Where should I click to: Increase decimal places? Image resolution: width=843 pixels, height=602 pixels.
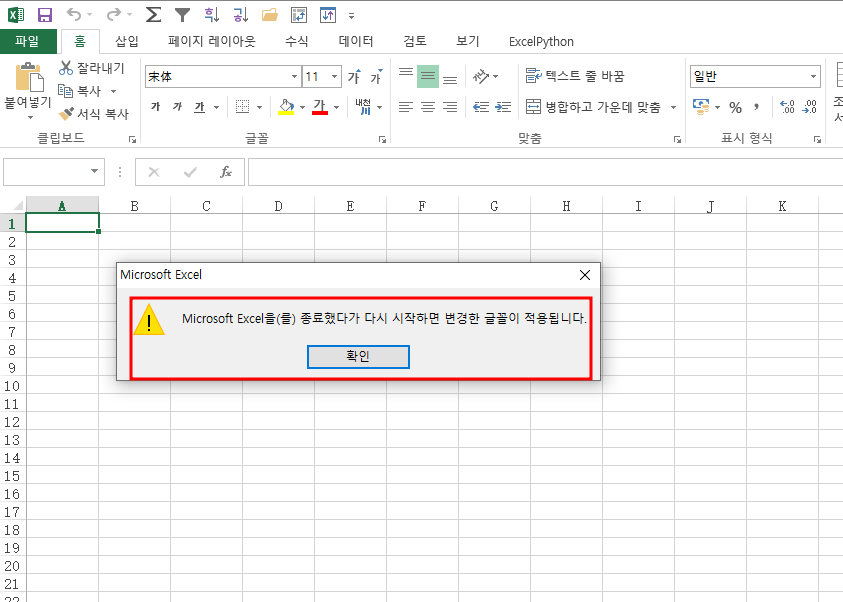click(787, 107)
